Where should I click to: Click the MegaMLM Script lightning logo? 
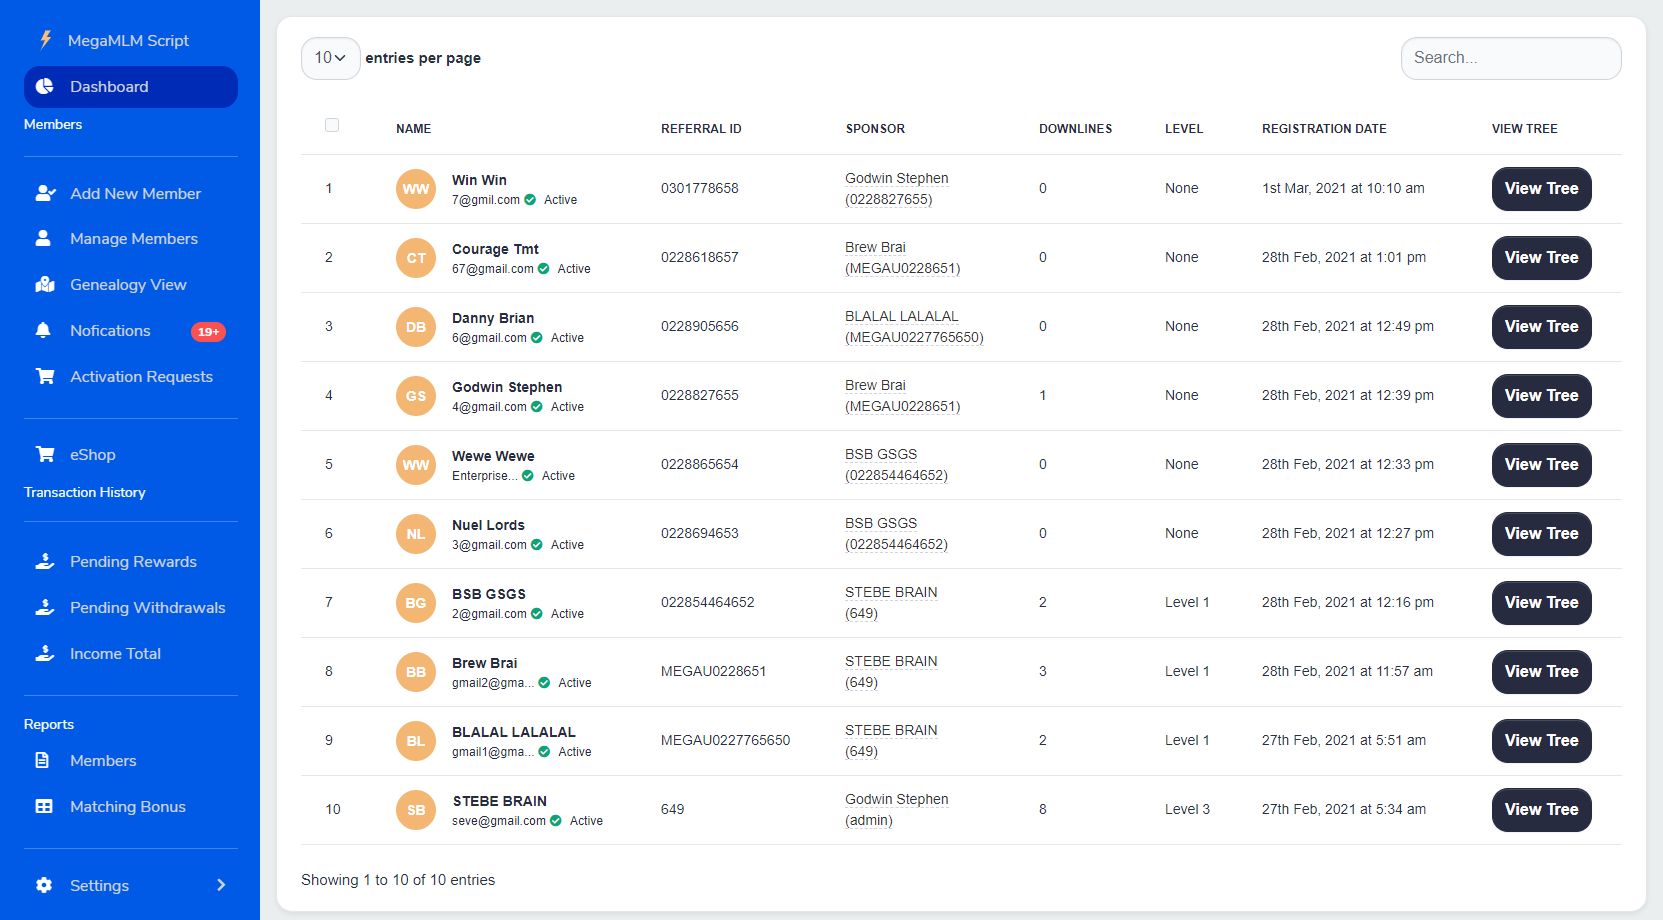[45, 40]
